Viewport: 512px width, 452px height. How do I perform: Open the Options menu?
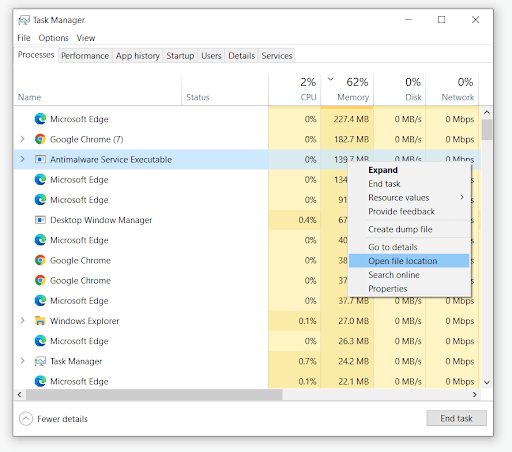pos(53,38)
